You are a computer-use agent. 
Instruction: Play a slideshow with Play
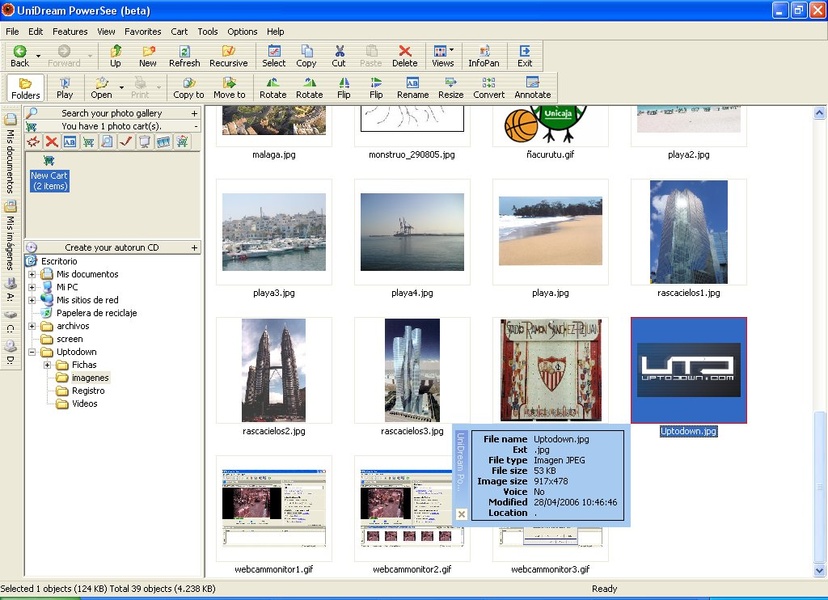[x=64, y=88]
